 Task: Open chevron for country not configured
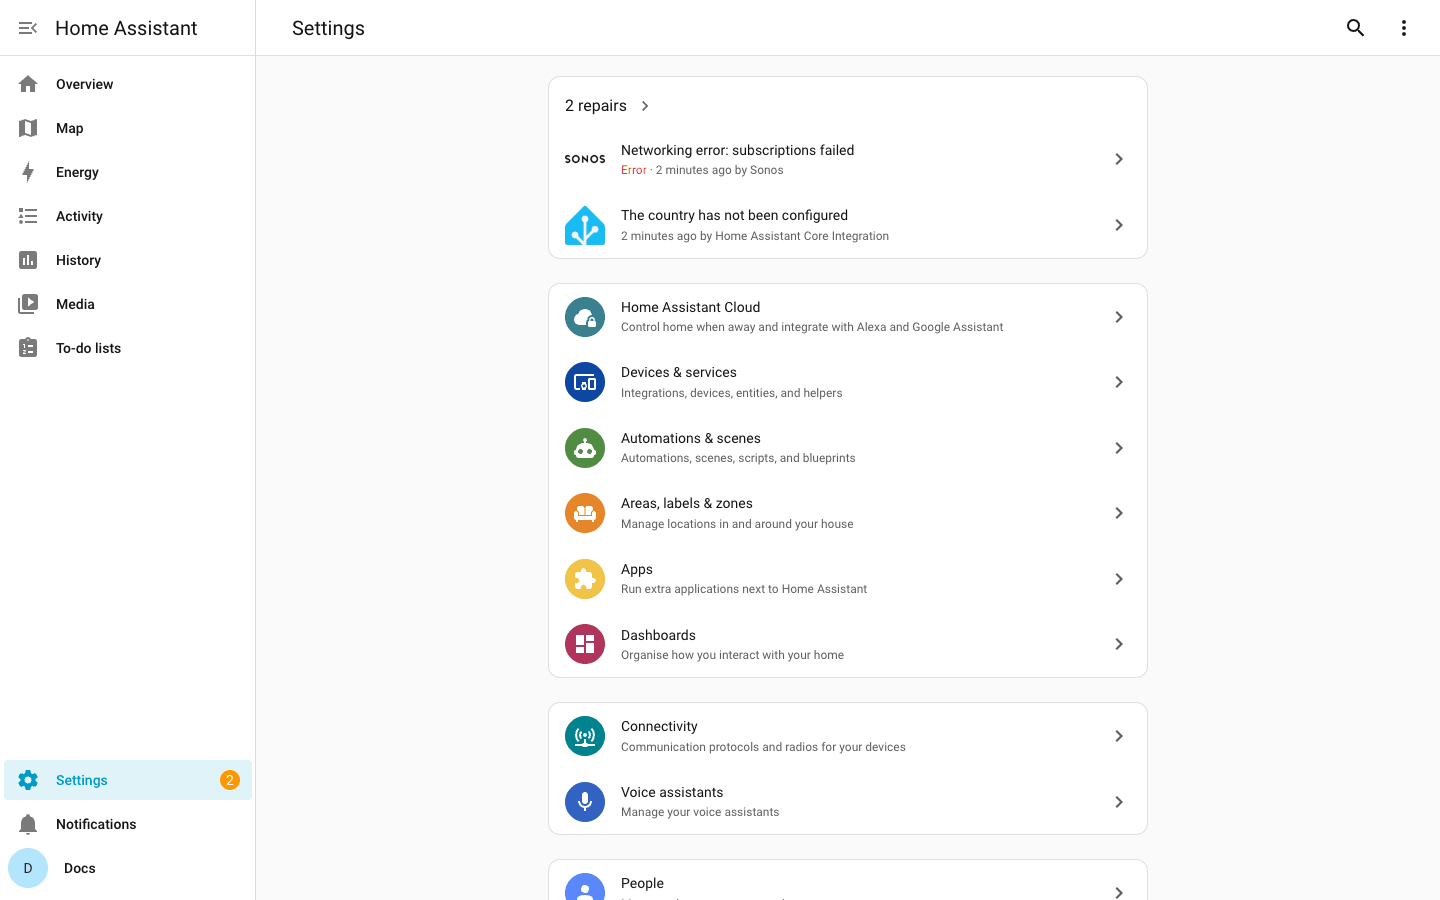coord(1119,225)
